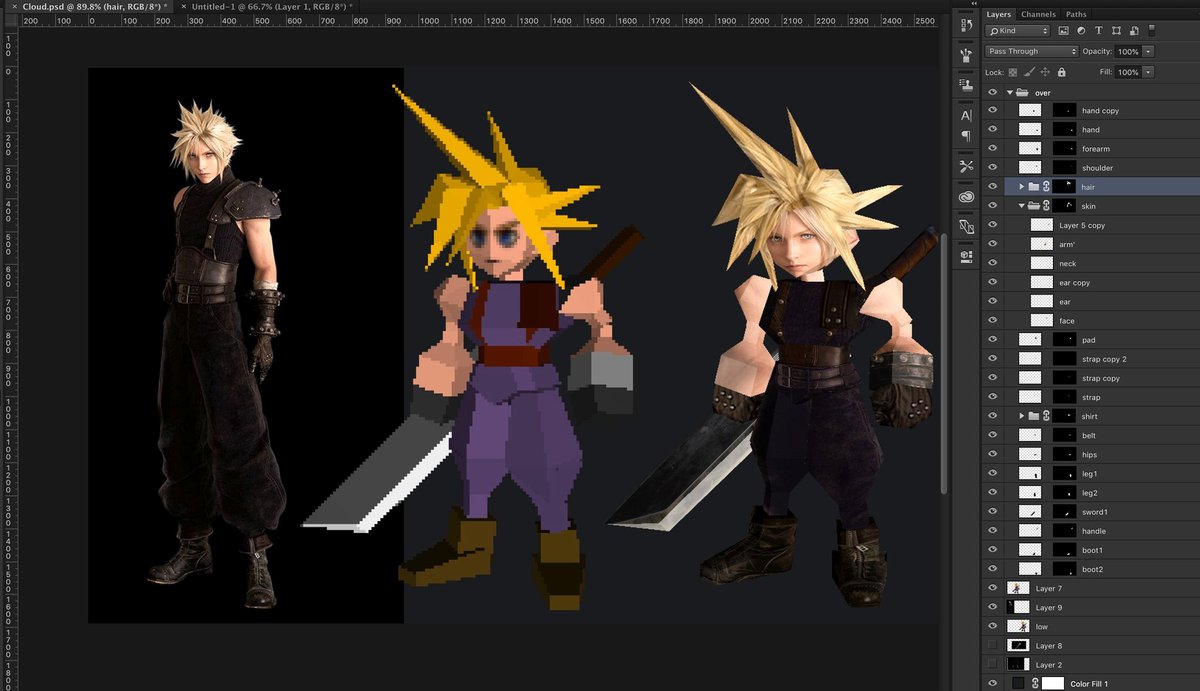Expand the hair layer group
The image size is (1200, 691).
(x=1021, y=187)
